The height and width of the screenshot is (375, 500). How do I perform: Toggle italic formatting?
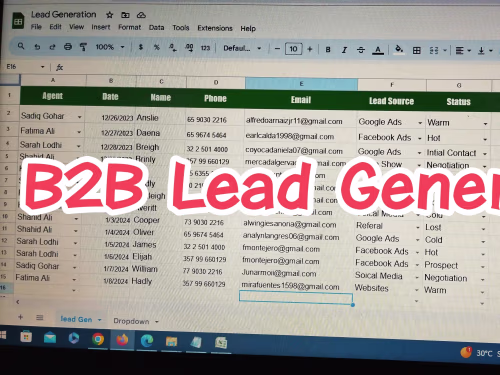click(x=344, y=50)
